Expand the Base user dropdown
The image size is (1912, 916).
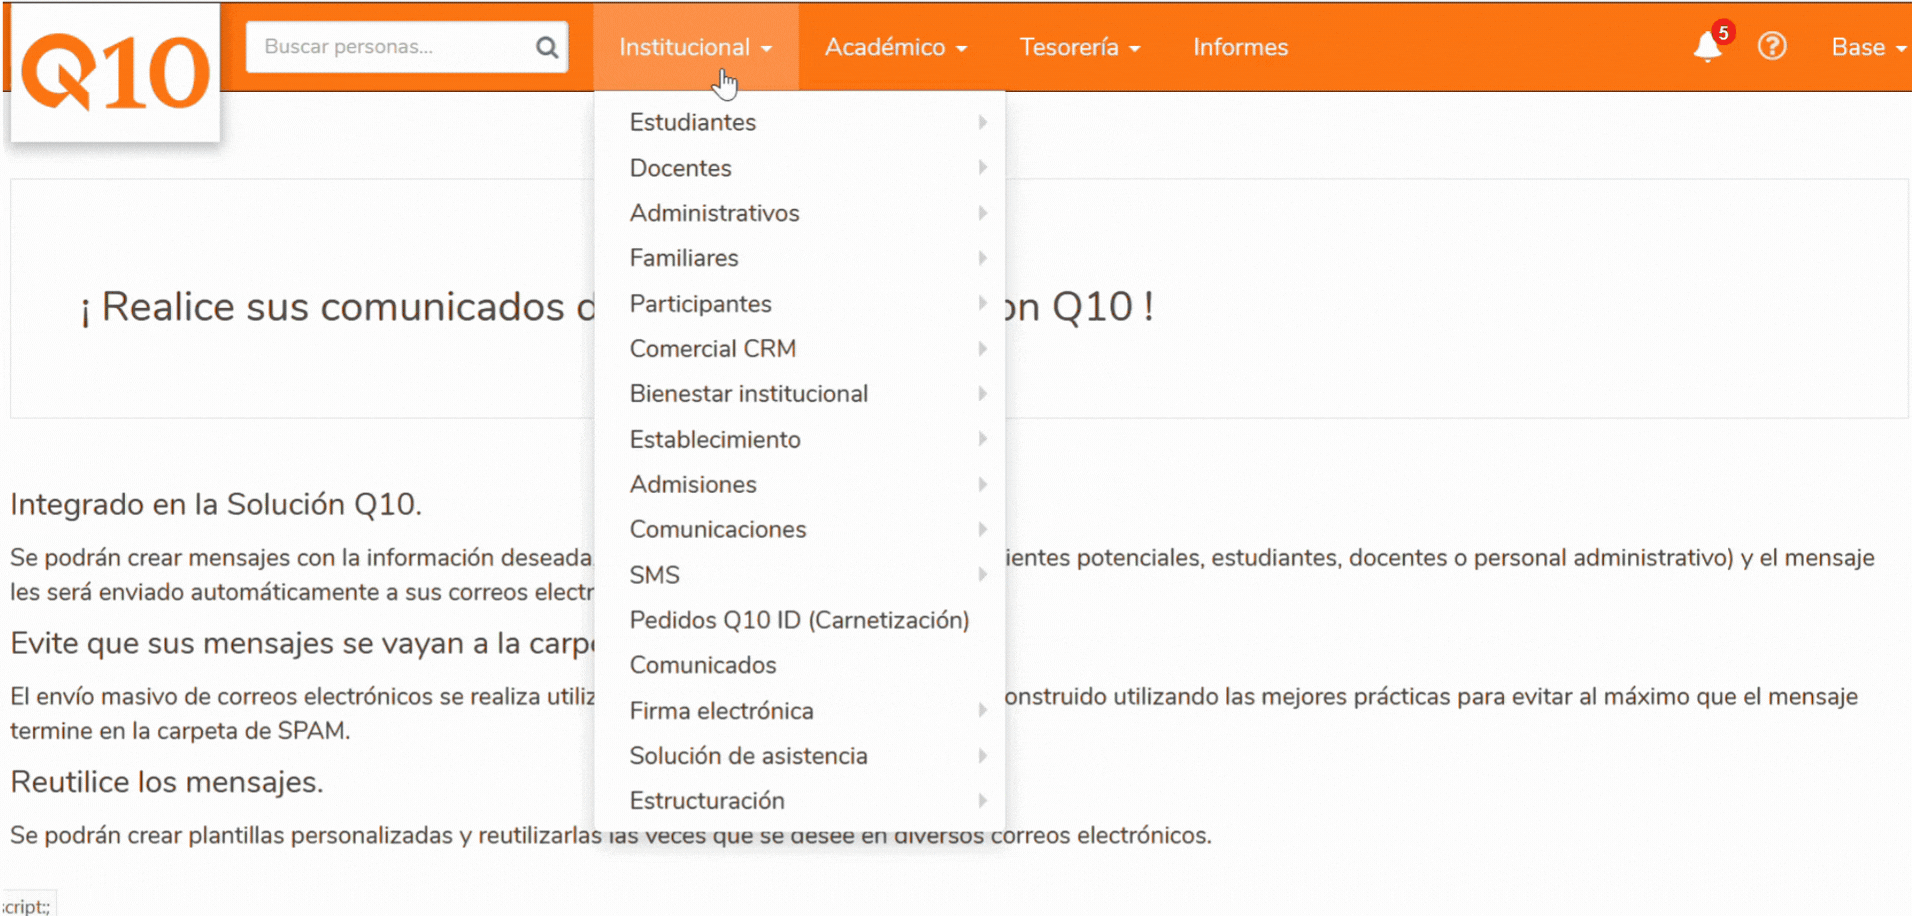[1868, 47]
